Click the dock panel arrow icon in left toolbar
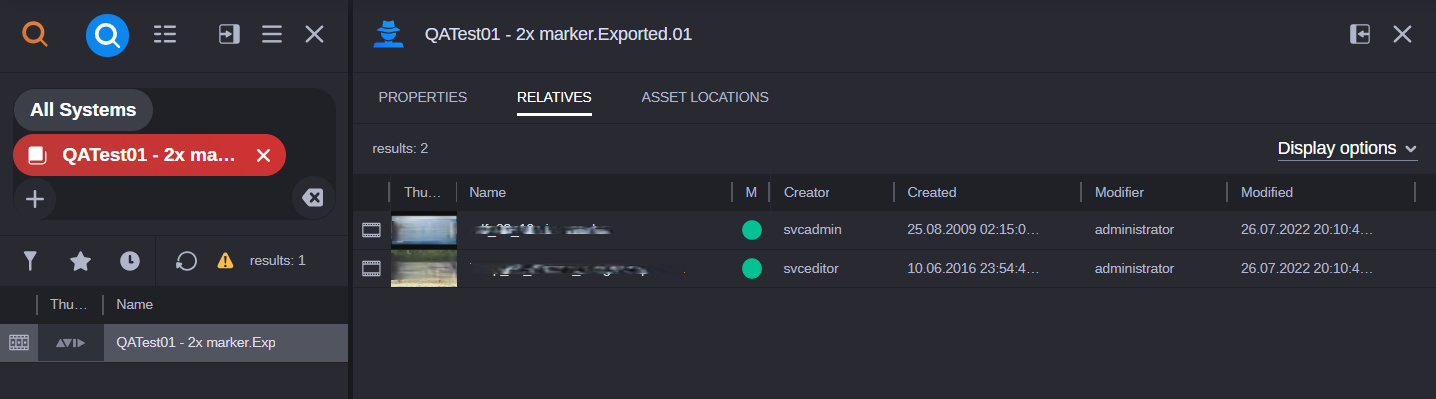 tap(230, 35)
